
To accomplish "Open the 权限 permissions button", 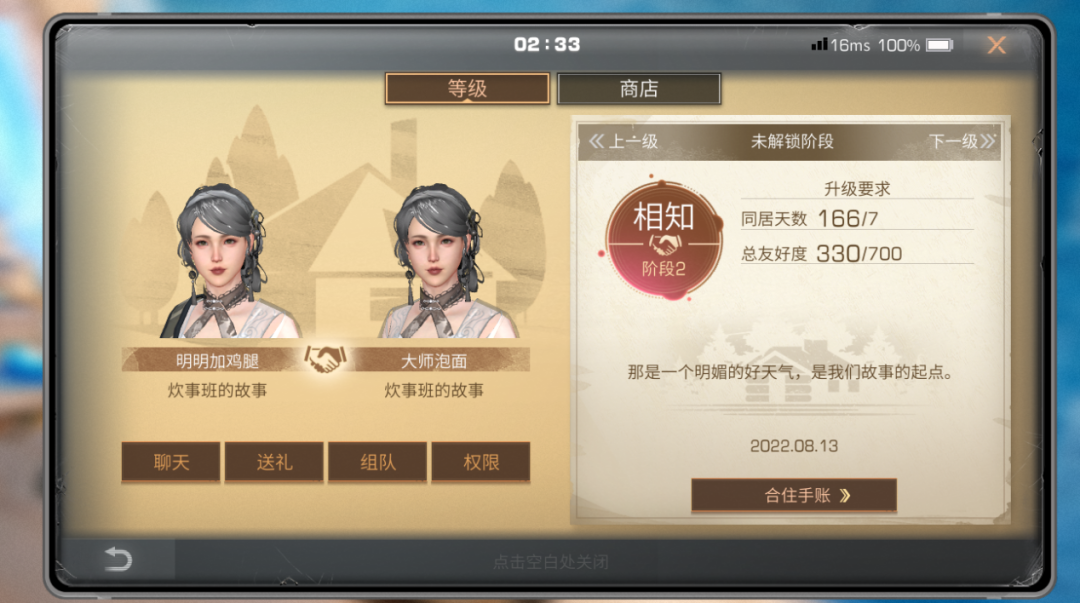I will 481,462.
